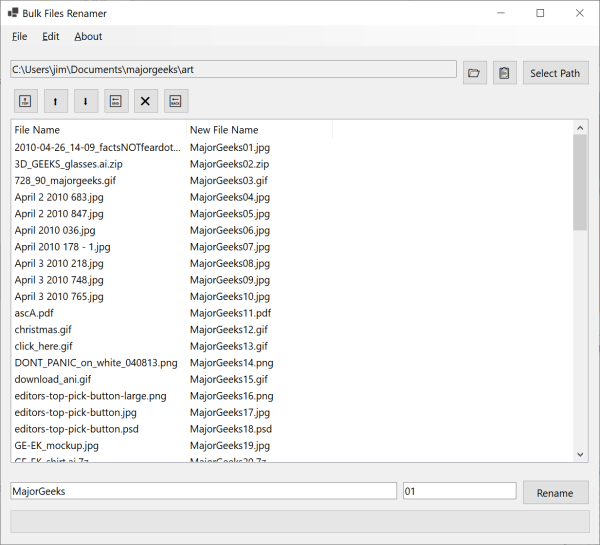The width and height of the screenshot is (600, 545).
Task: Click the MajorGeeks name prefix field
Action: [204, 491]
